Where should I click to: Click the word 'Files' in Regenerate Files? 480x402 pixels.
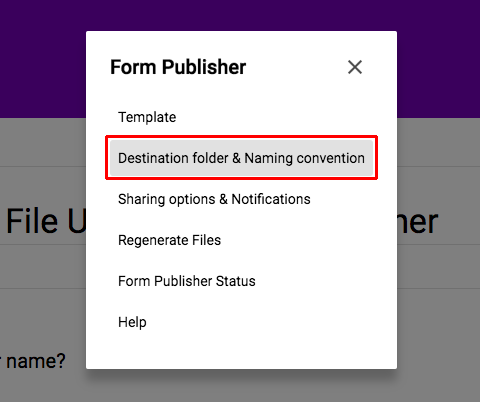pos(206,240)
